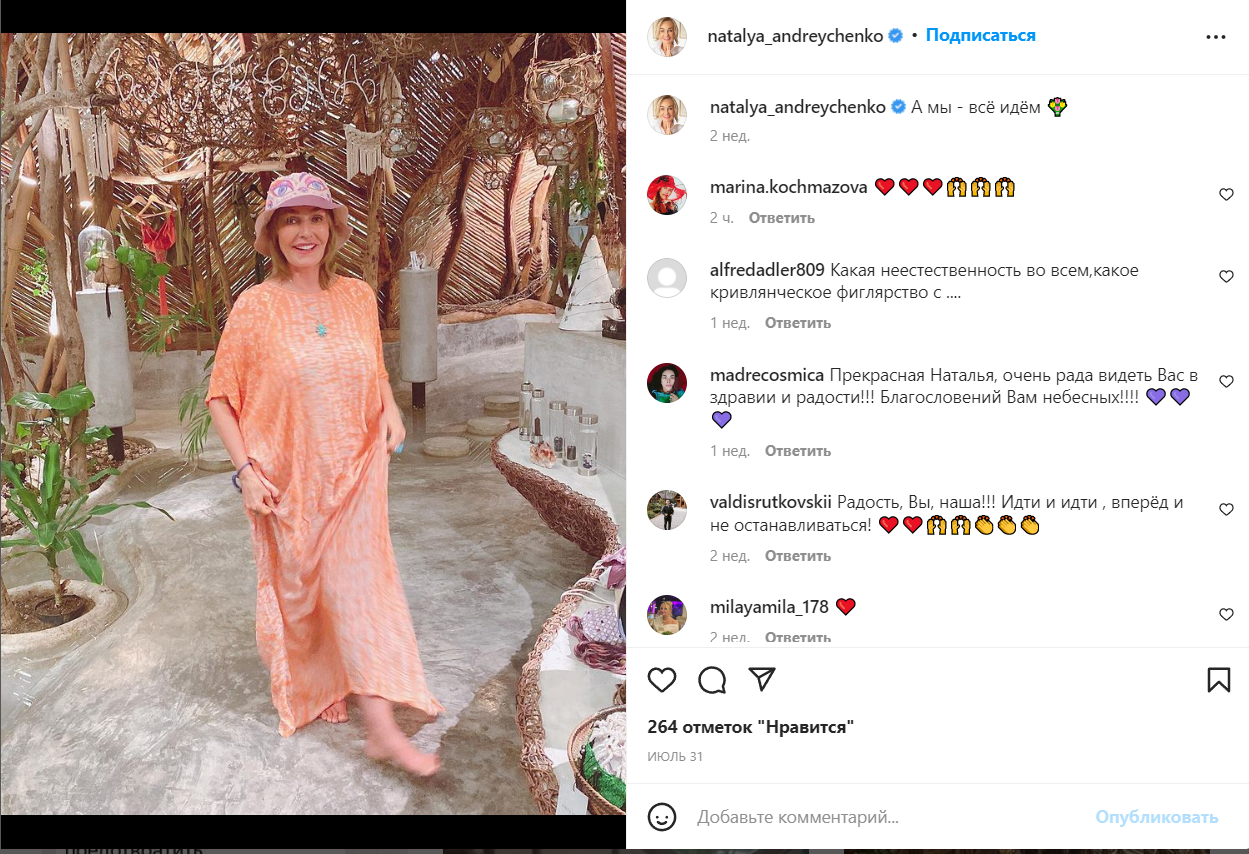Like alfredadler809's comment
Viewport: 1249px width, 854px height.
click(1226, 277)
